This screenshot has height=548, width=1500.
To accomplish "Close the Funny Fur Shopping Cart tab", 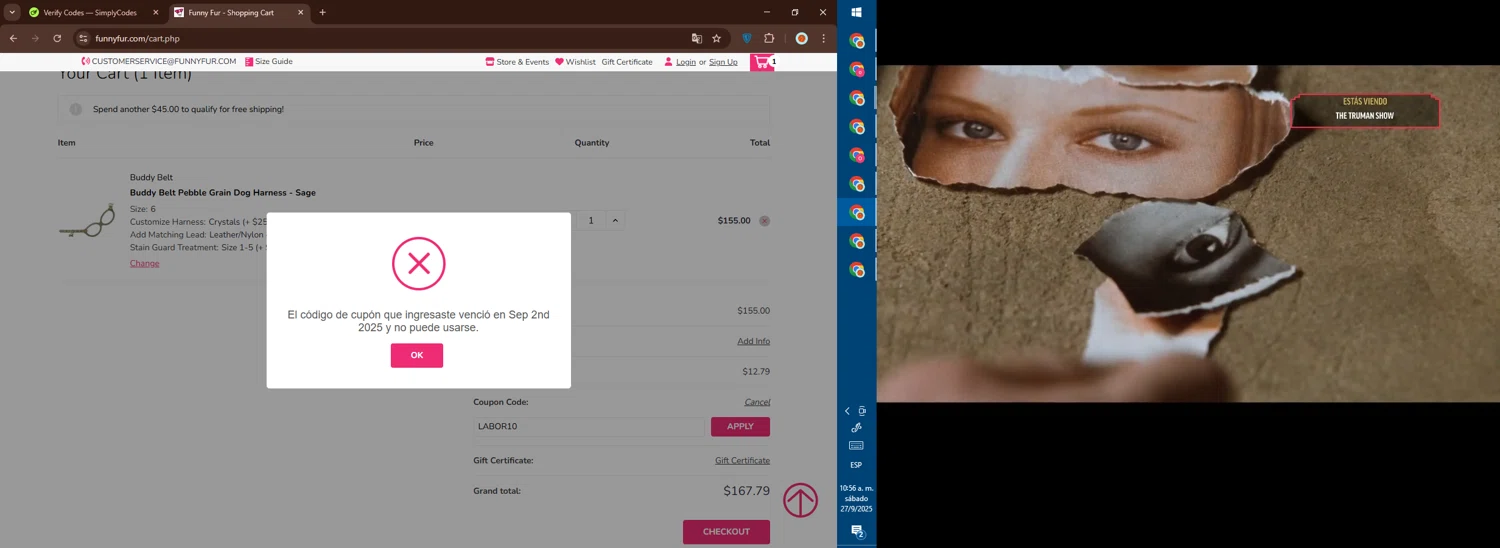I will 300,13.
